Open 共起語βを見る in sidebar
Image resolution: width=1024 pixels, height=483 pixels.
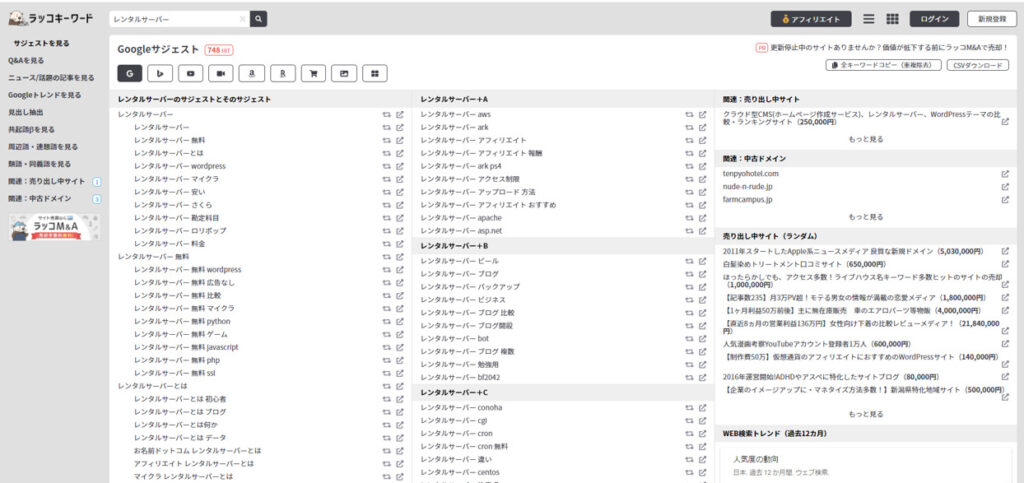pos(31,129)
